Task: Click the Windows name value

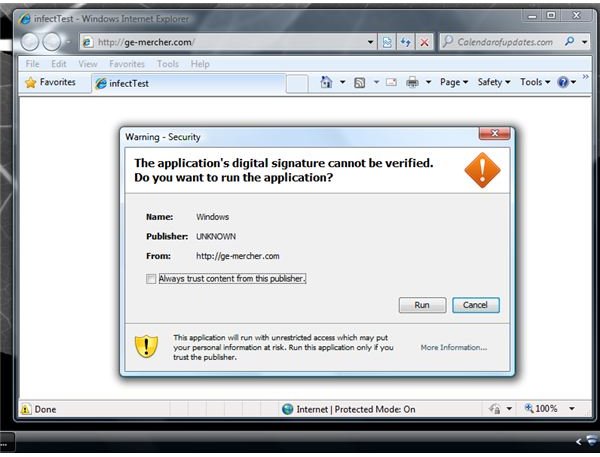Action: tap(212, 217)
